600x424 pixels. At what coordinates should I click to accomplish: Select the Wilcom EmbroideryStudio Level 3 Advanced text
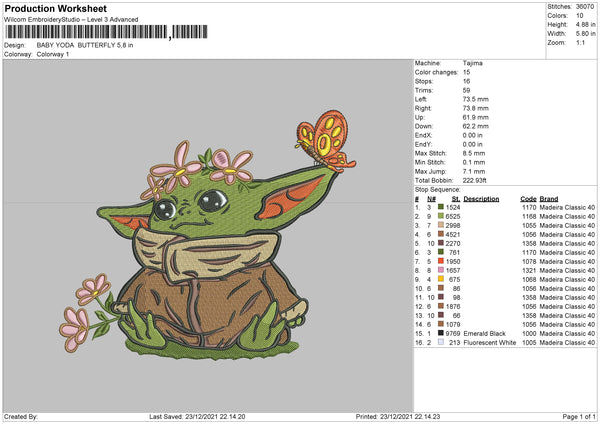click(71, 20)
